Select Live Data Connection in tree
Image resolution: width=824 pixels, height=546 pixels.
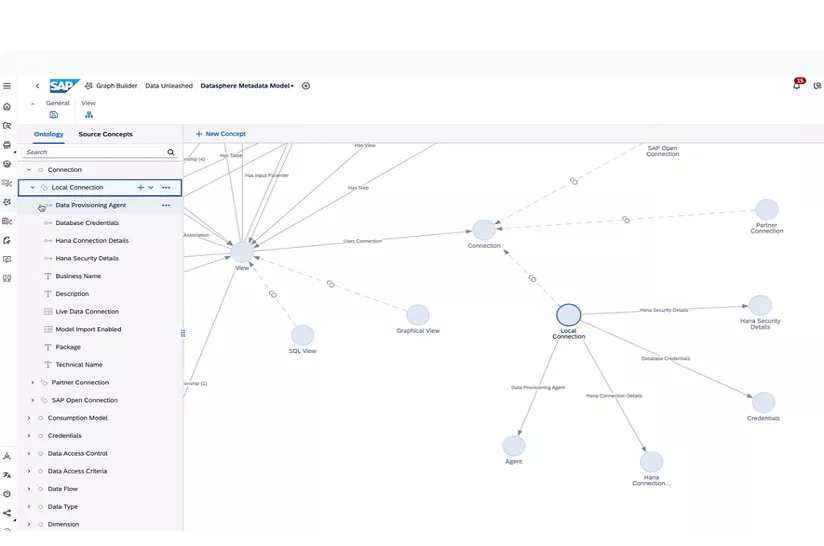point(87,312)
